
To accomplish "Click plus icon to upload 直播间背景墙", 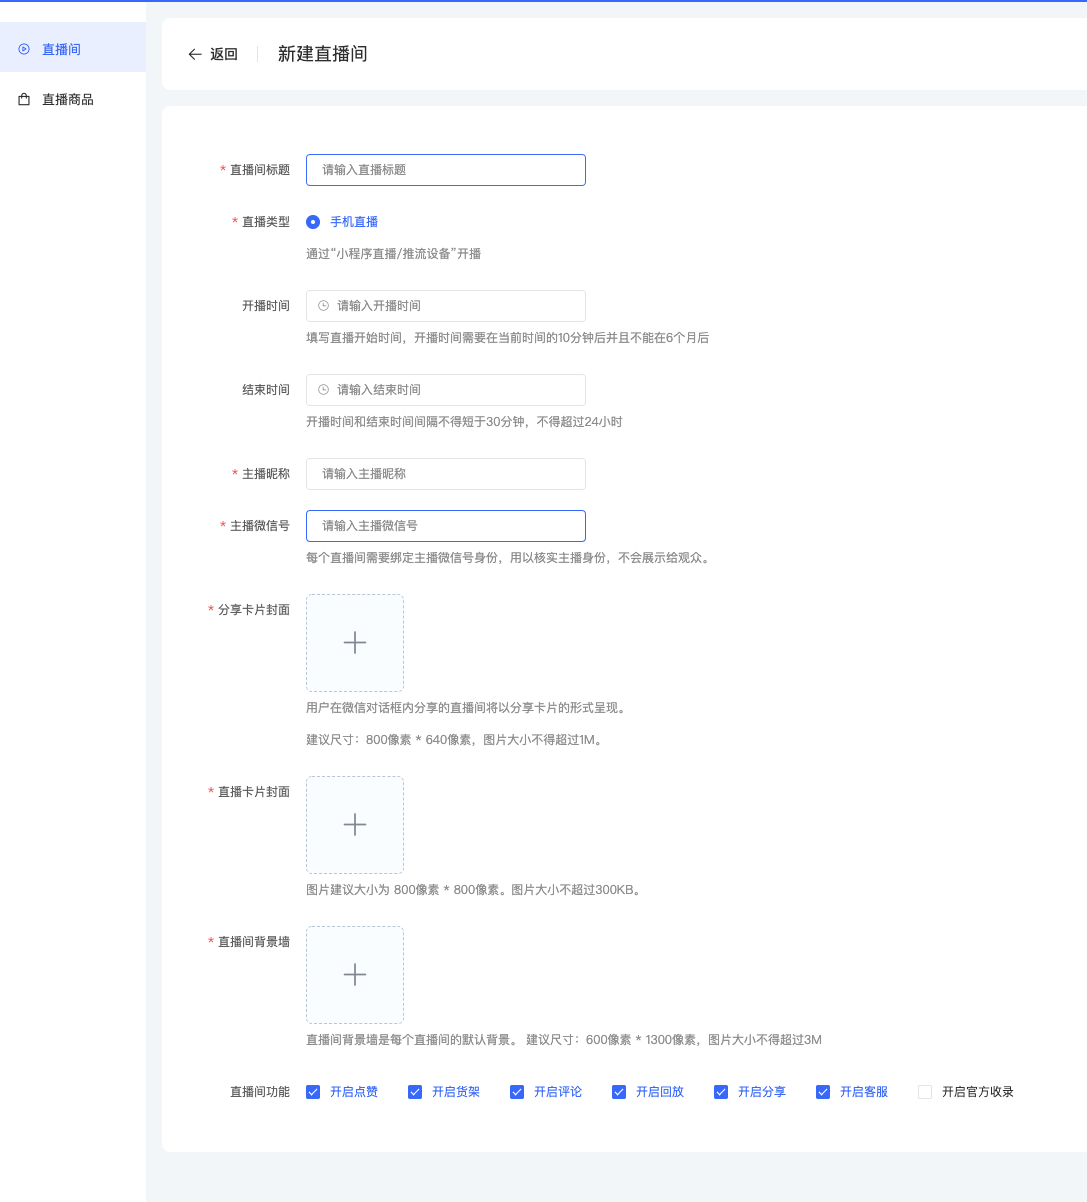I will (355, 975).
